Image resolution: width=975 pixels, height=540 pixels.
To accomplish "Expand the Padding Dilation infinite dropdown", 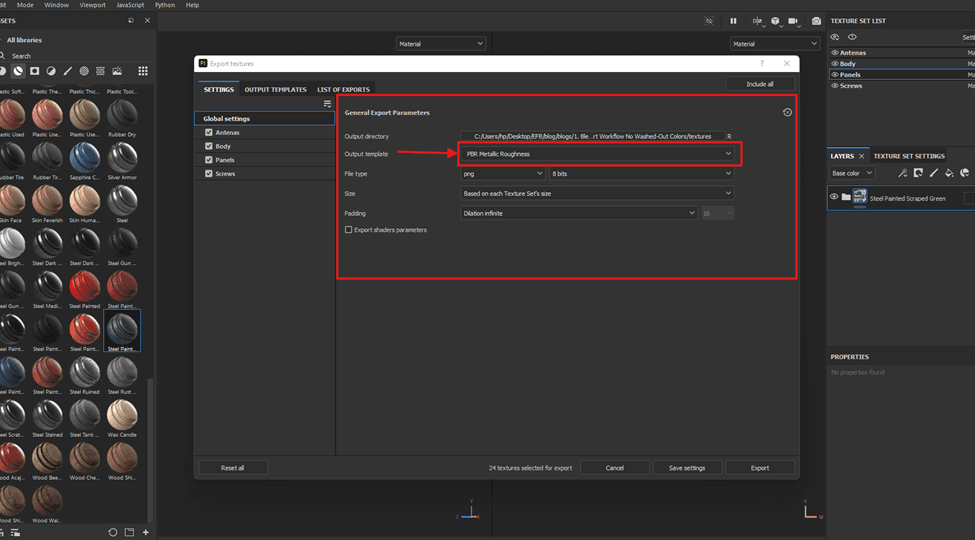I will click(578, 213).
